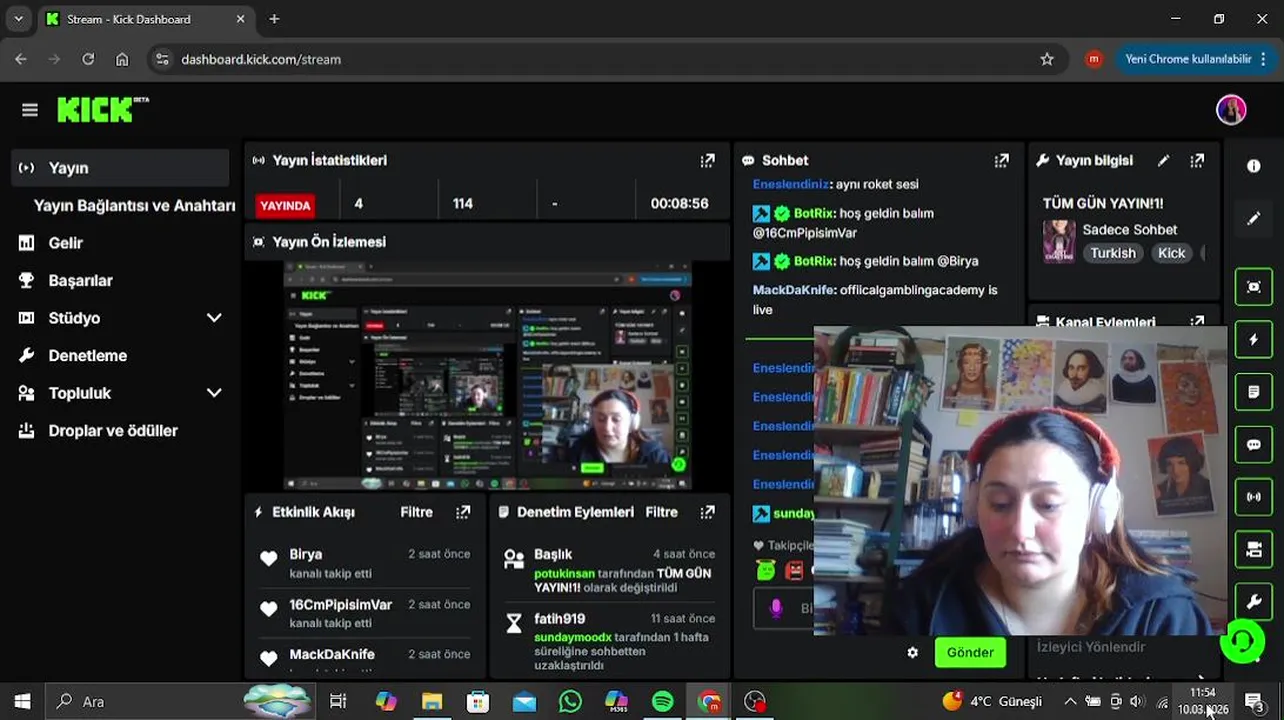This screenshot has width=1284, height=720.
Task: Open the hamburger menu beside the Kick logo
Action: point(29,110)
